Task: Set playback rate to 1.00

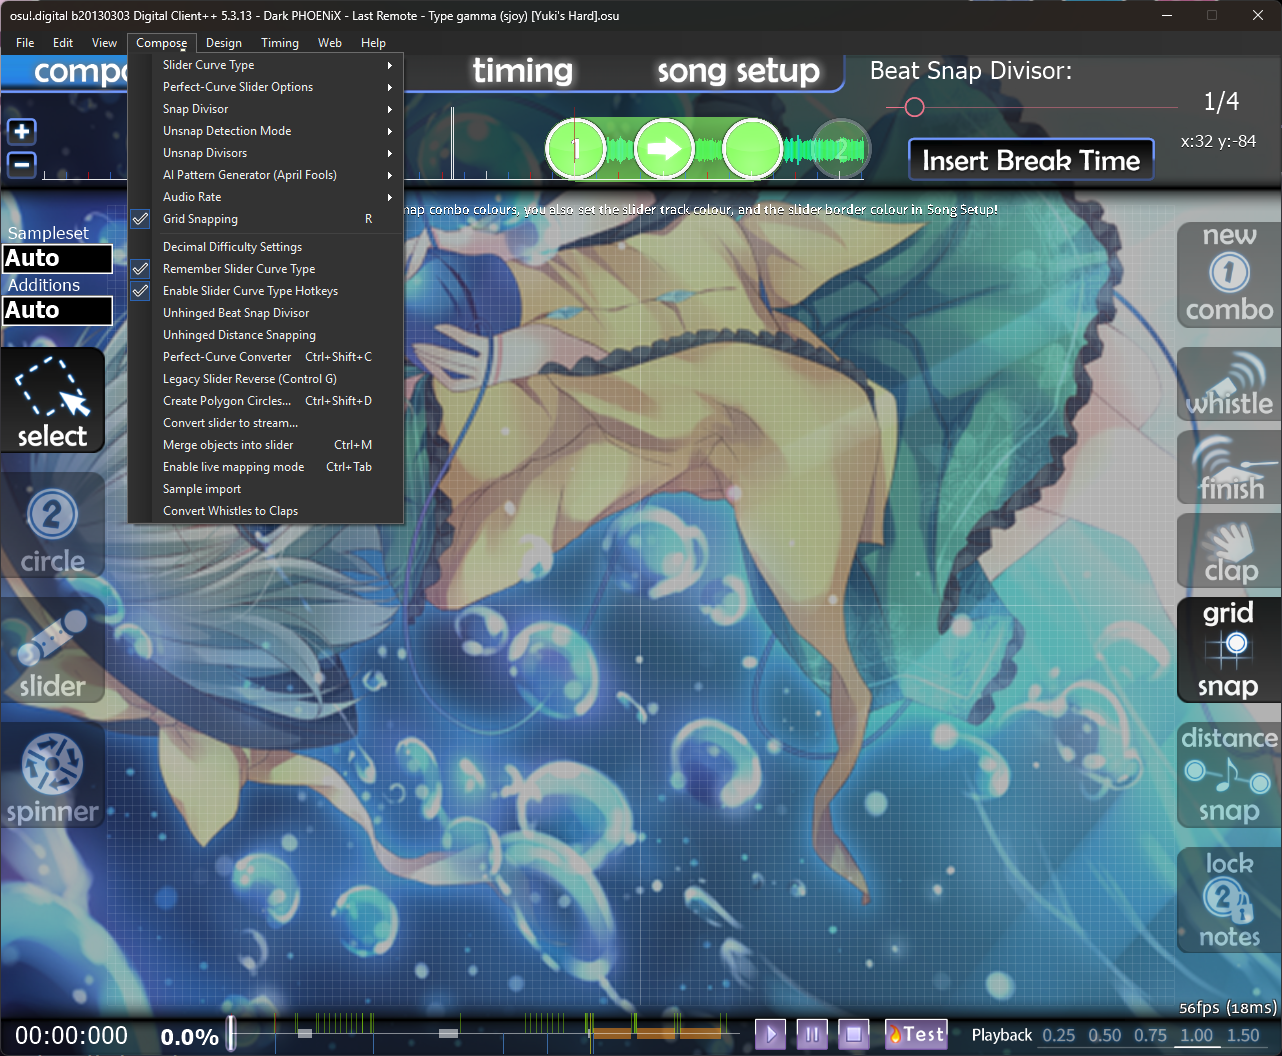Action: (x=1197, y=1035)
